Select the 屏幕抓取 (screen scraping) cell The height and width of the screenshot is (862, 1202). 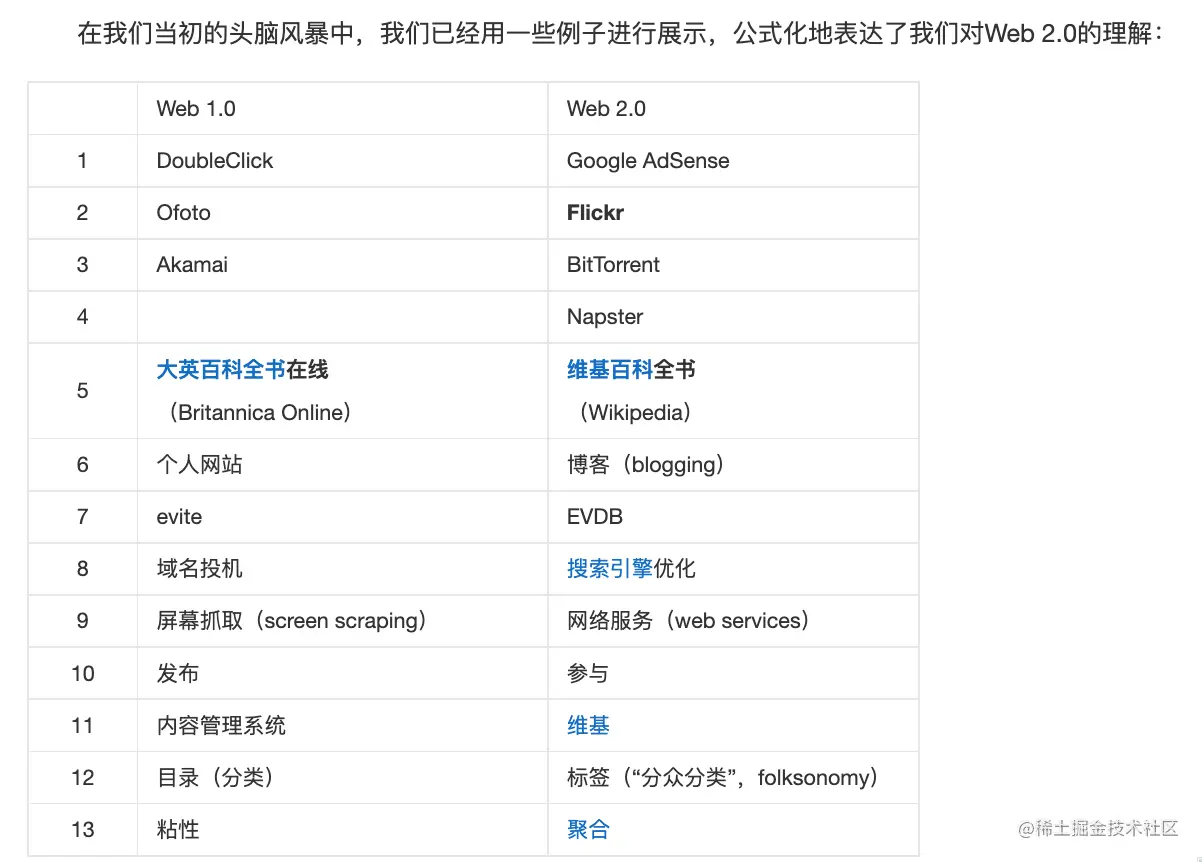(342, 621)
